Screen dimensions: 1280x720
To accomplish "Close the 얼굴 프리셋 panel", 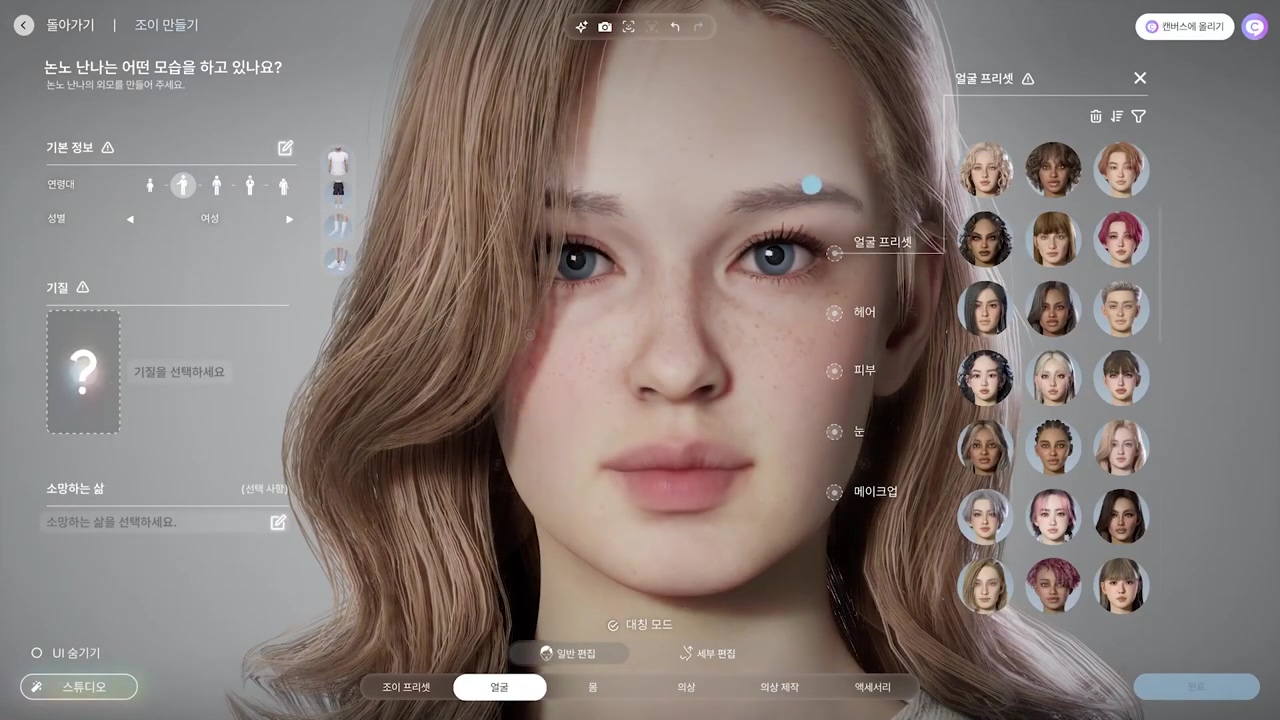I will pyautogui.click(x=1140, y=78).
